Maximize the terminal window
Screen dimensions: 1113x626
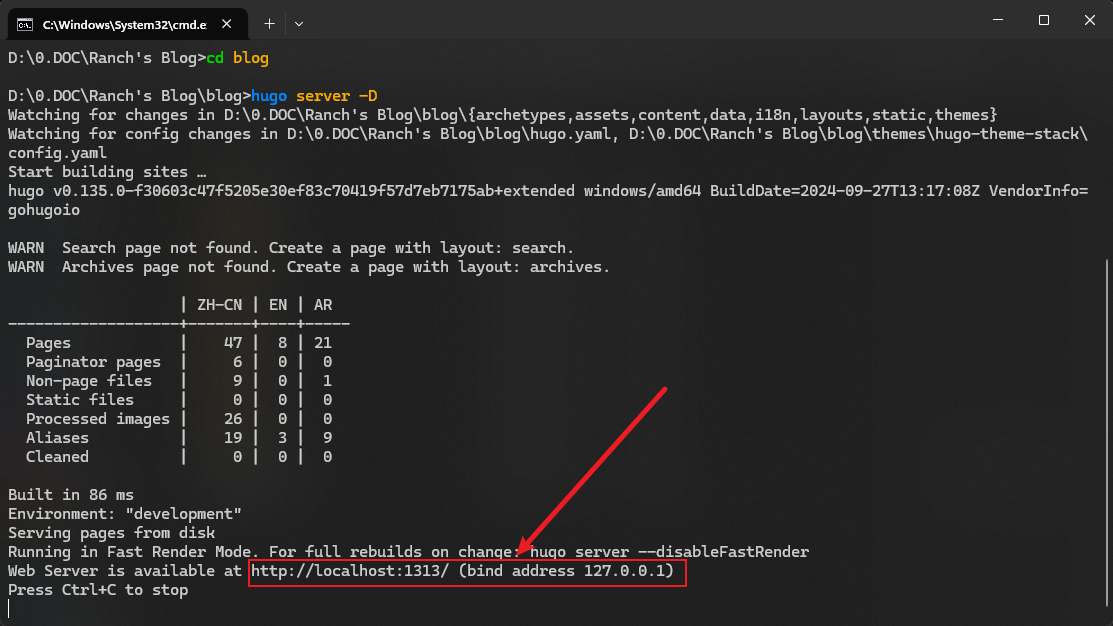point(1043,20)
